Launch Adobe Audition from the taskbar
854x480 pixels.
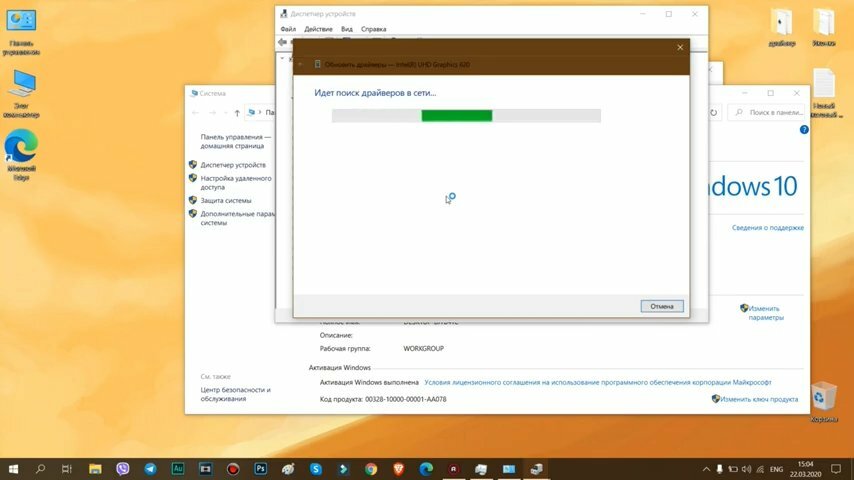(178, 469)
